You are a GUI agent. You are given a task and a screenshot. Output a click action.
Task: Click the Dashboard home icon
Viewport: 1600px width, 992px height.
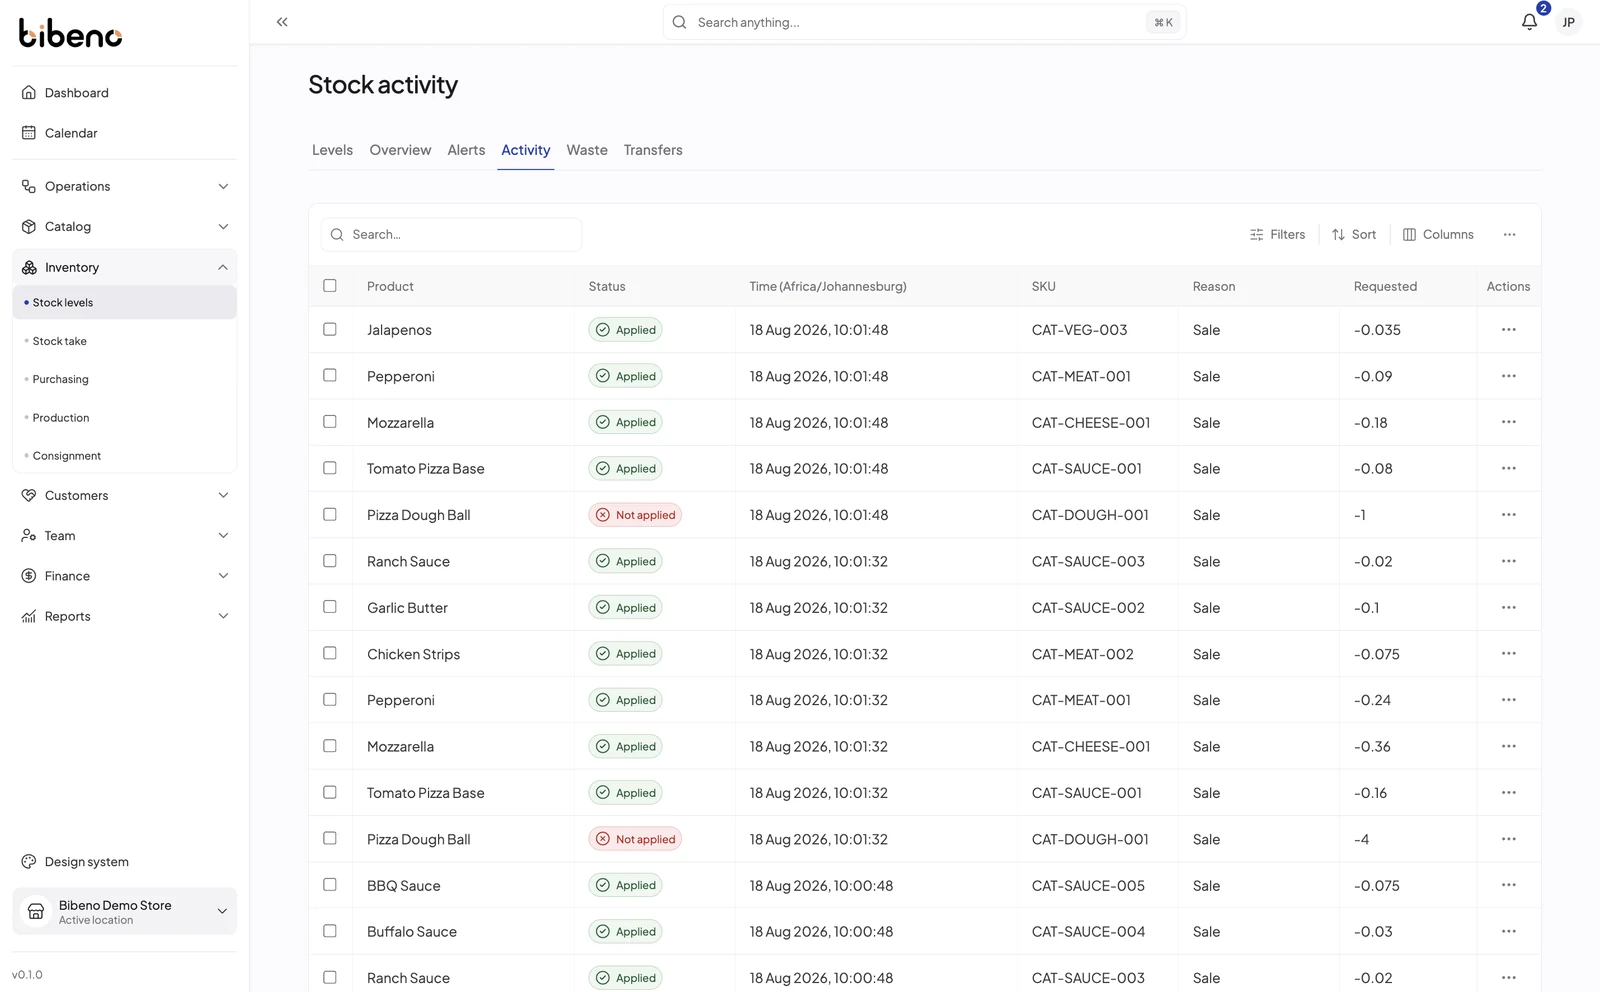click(x=29, y=92)
